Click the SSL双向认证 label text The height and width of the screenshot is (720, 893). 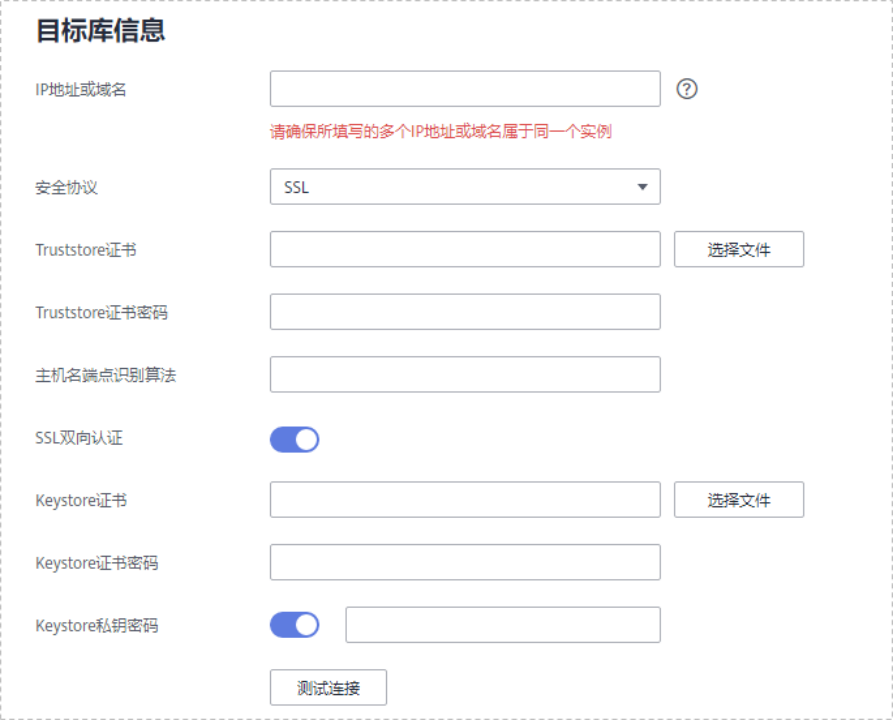tap(79, 438)
